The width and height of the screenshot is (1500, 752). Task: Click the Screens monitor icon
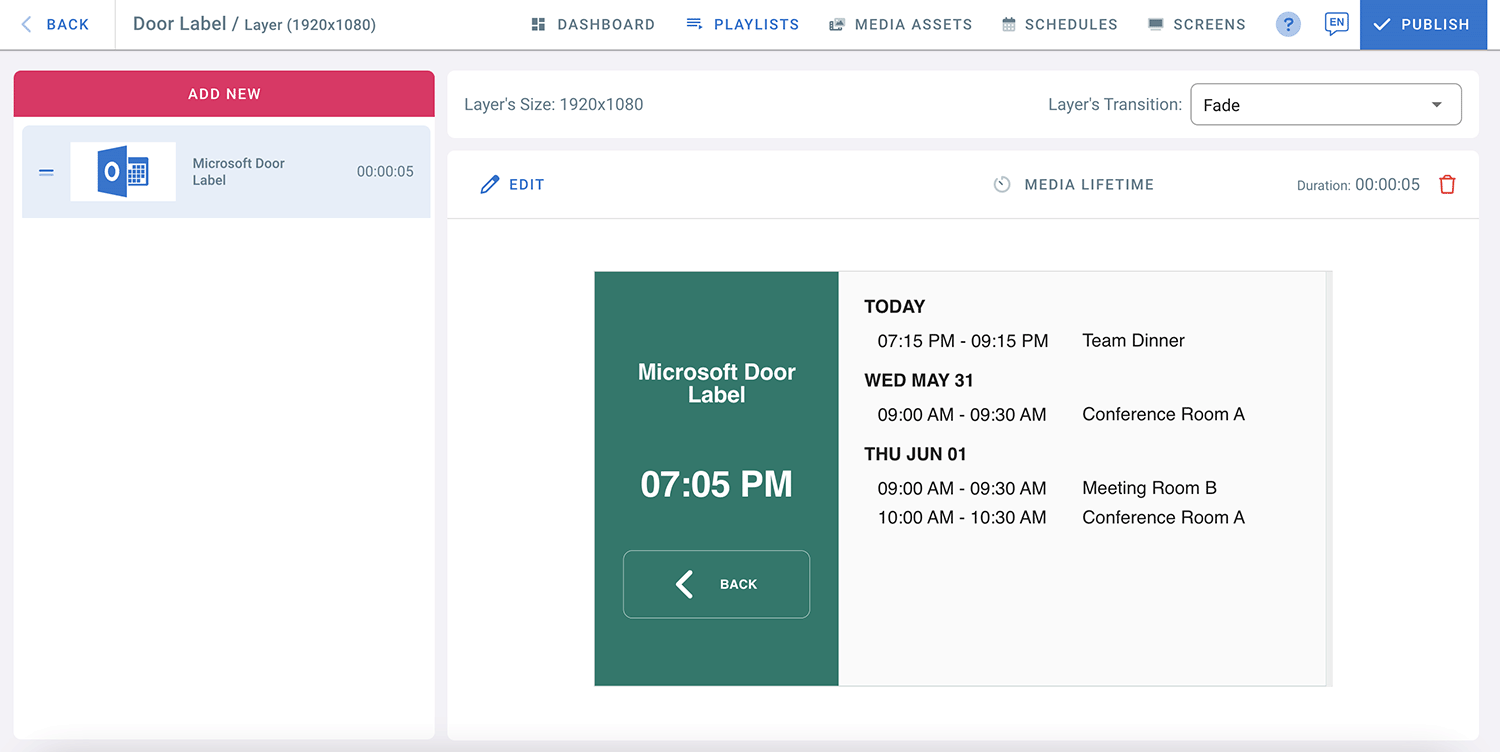pyautogui.click(x=1156, y=25)
